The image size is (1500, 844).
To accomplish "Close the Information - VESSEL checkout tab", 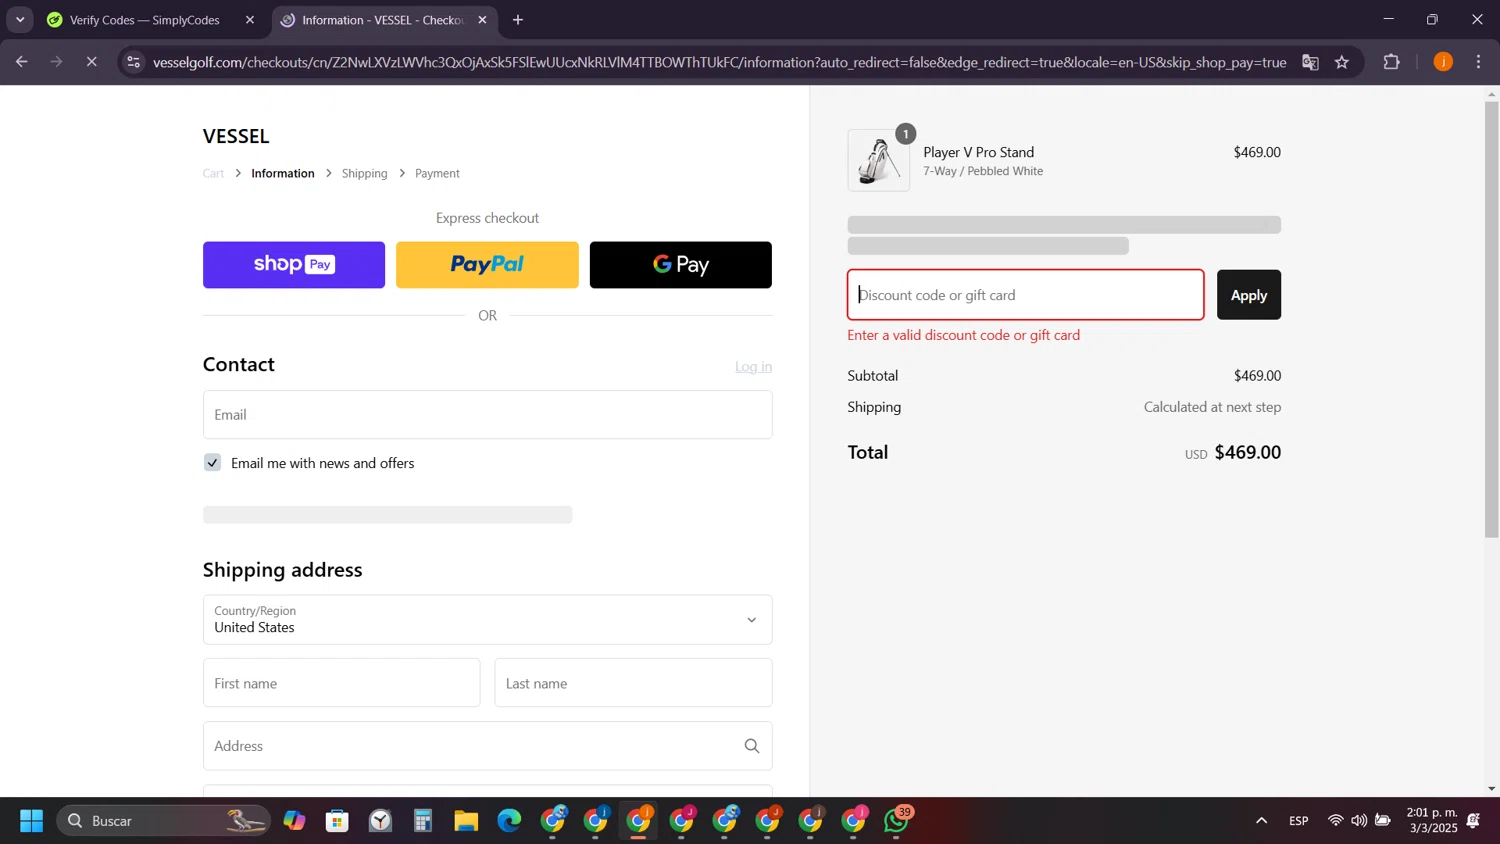I will [483, 20].
